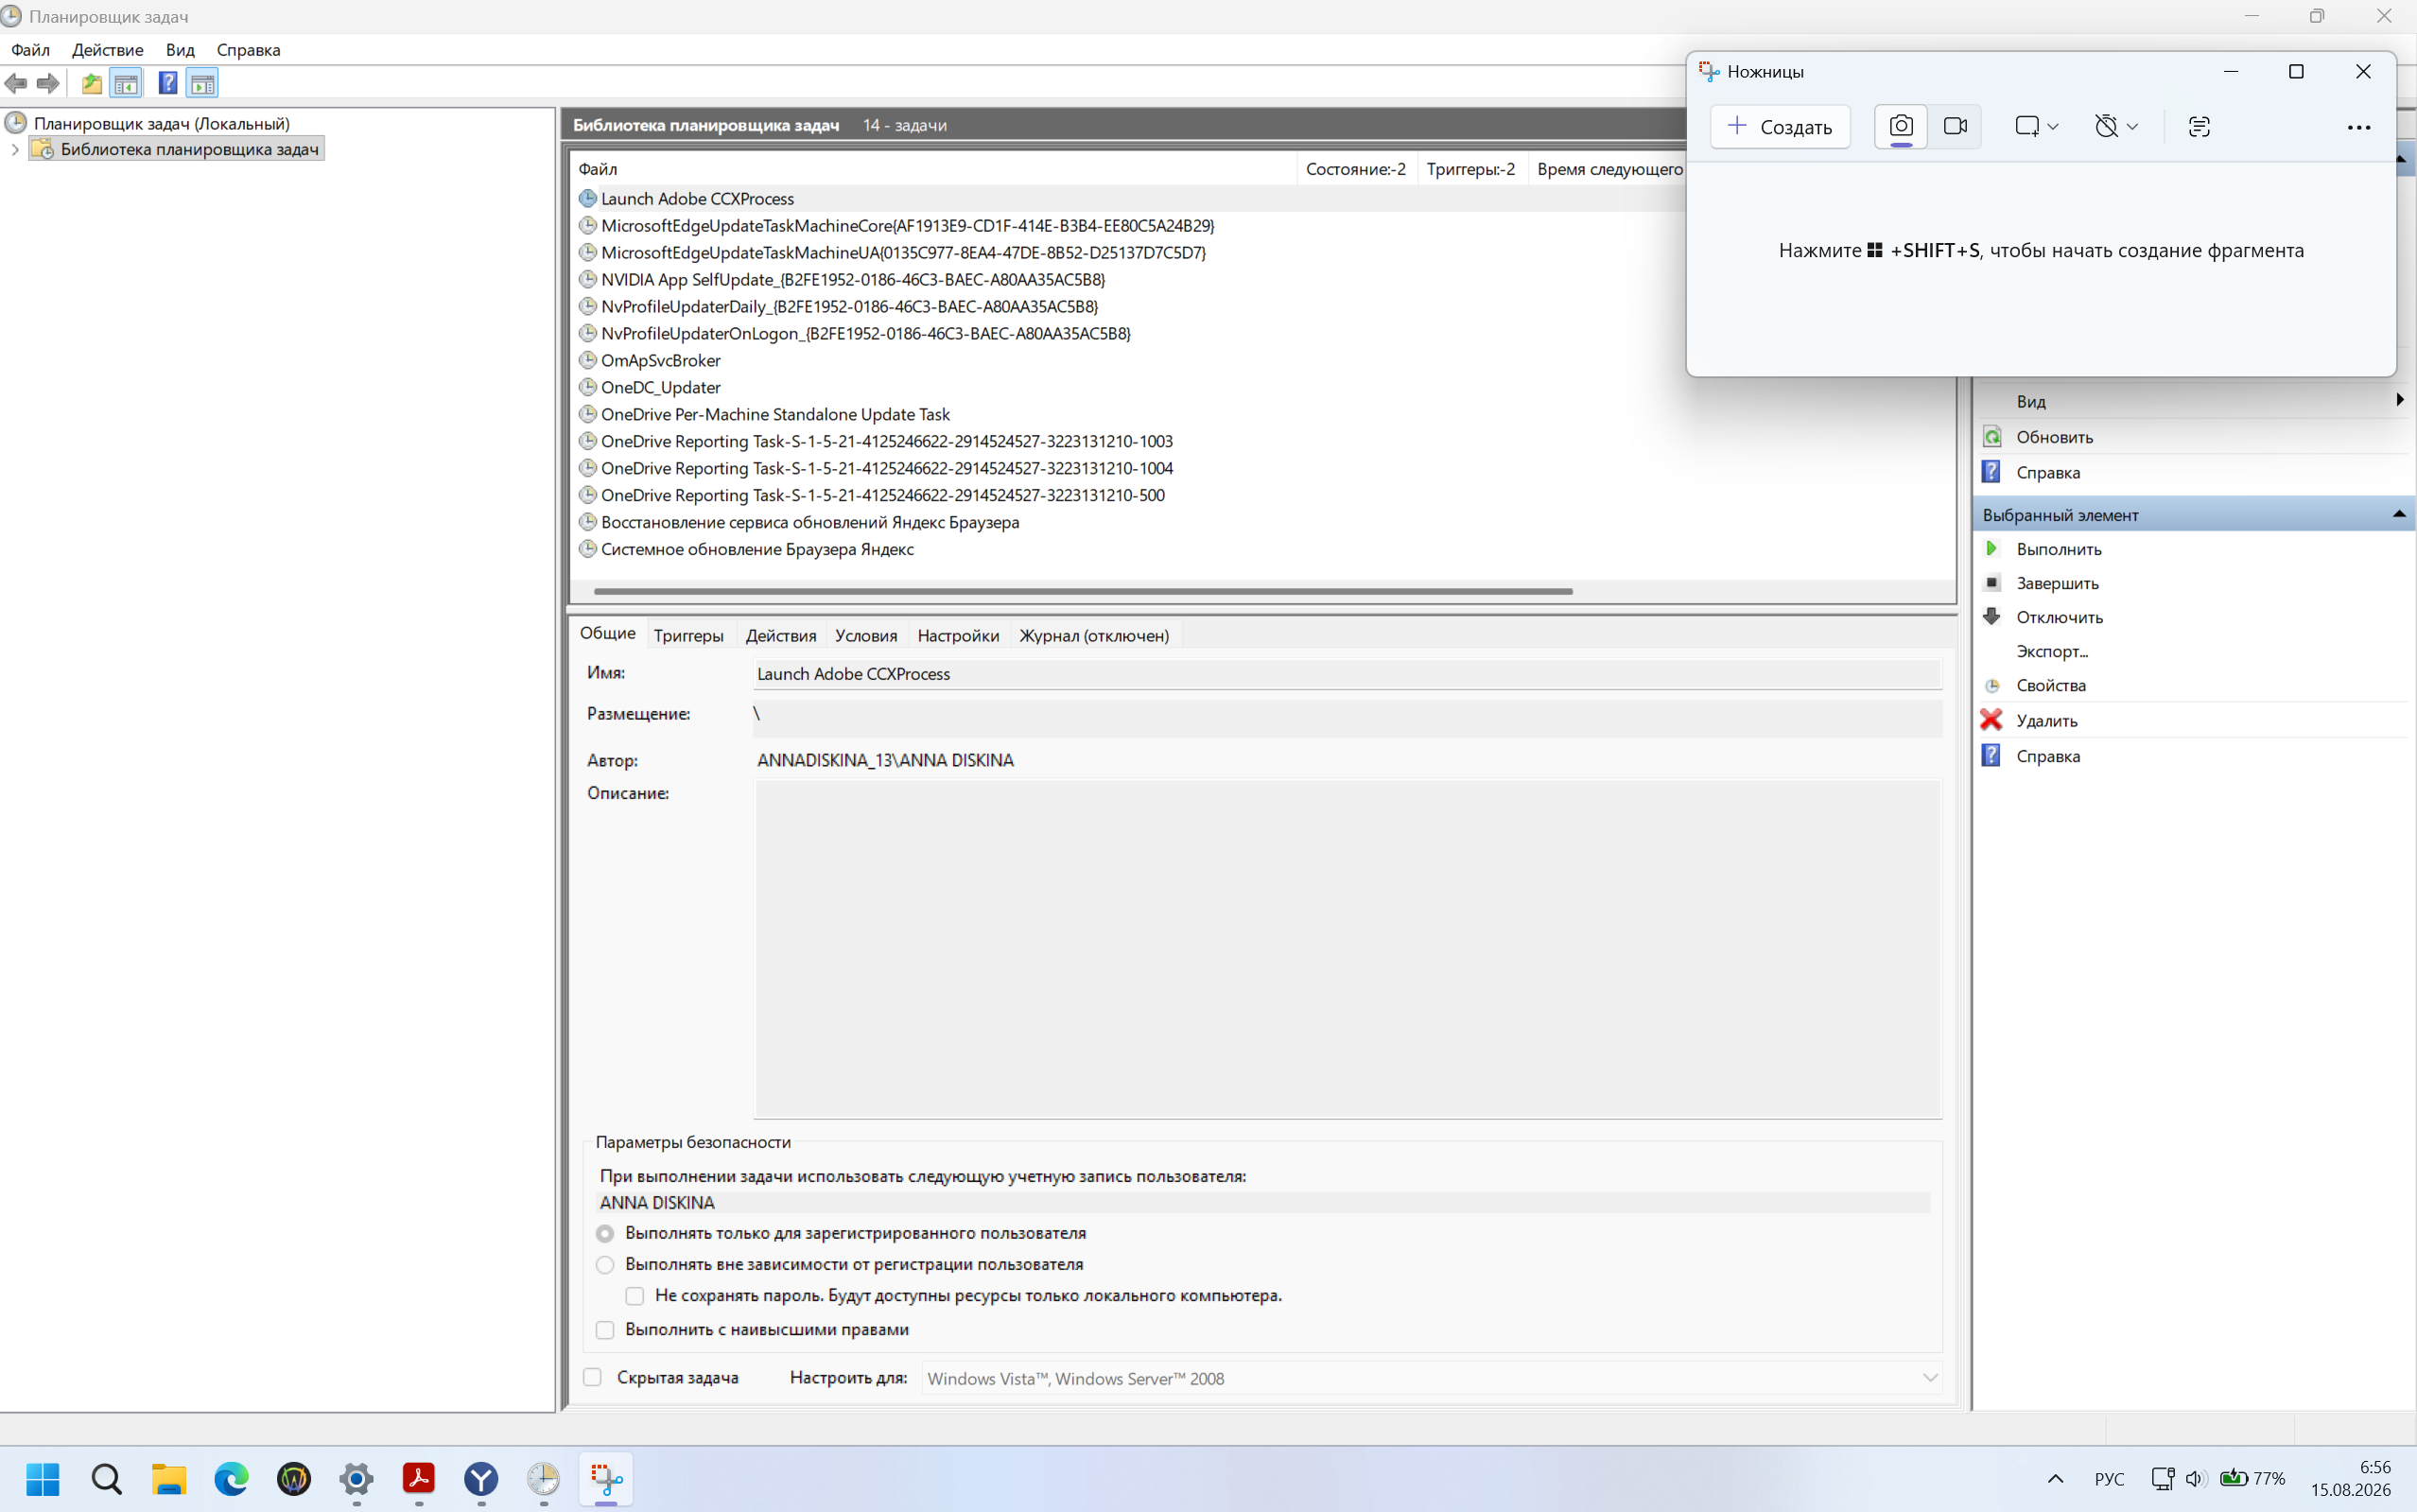Image resolution: width=2417 pixels, height=1512 pixels.
Task: Click the Отключить down-arrow icon
Action: click(1991, 616)
